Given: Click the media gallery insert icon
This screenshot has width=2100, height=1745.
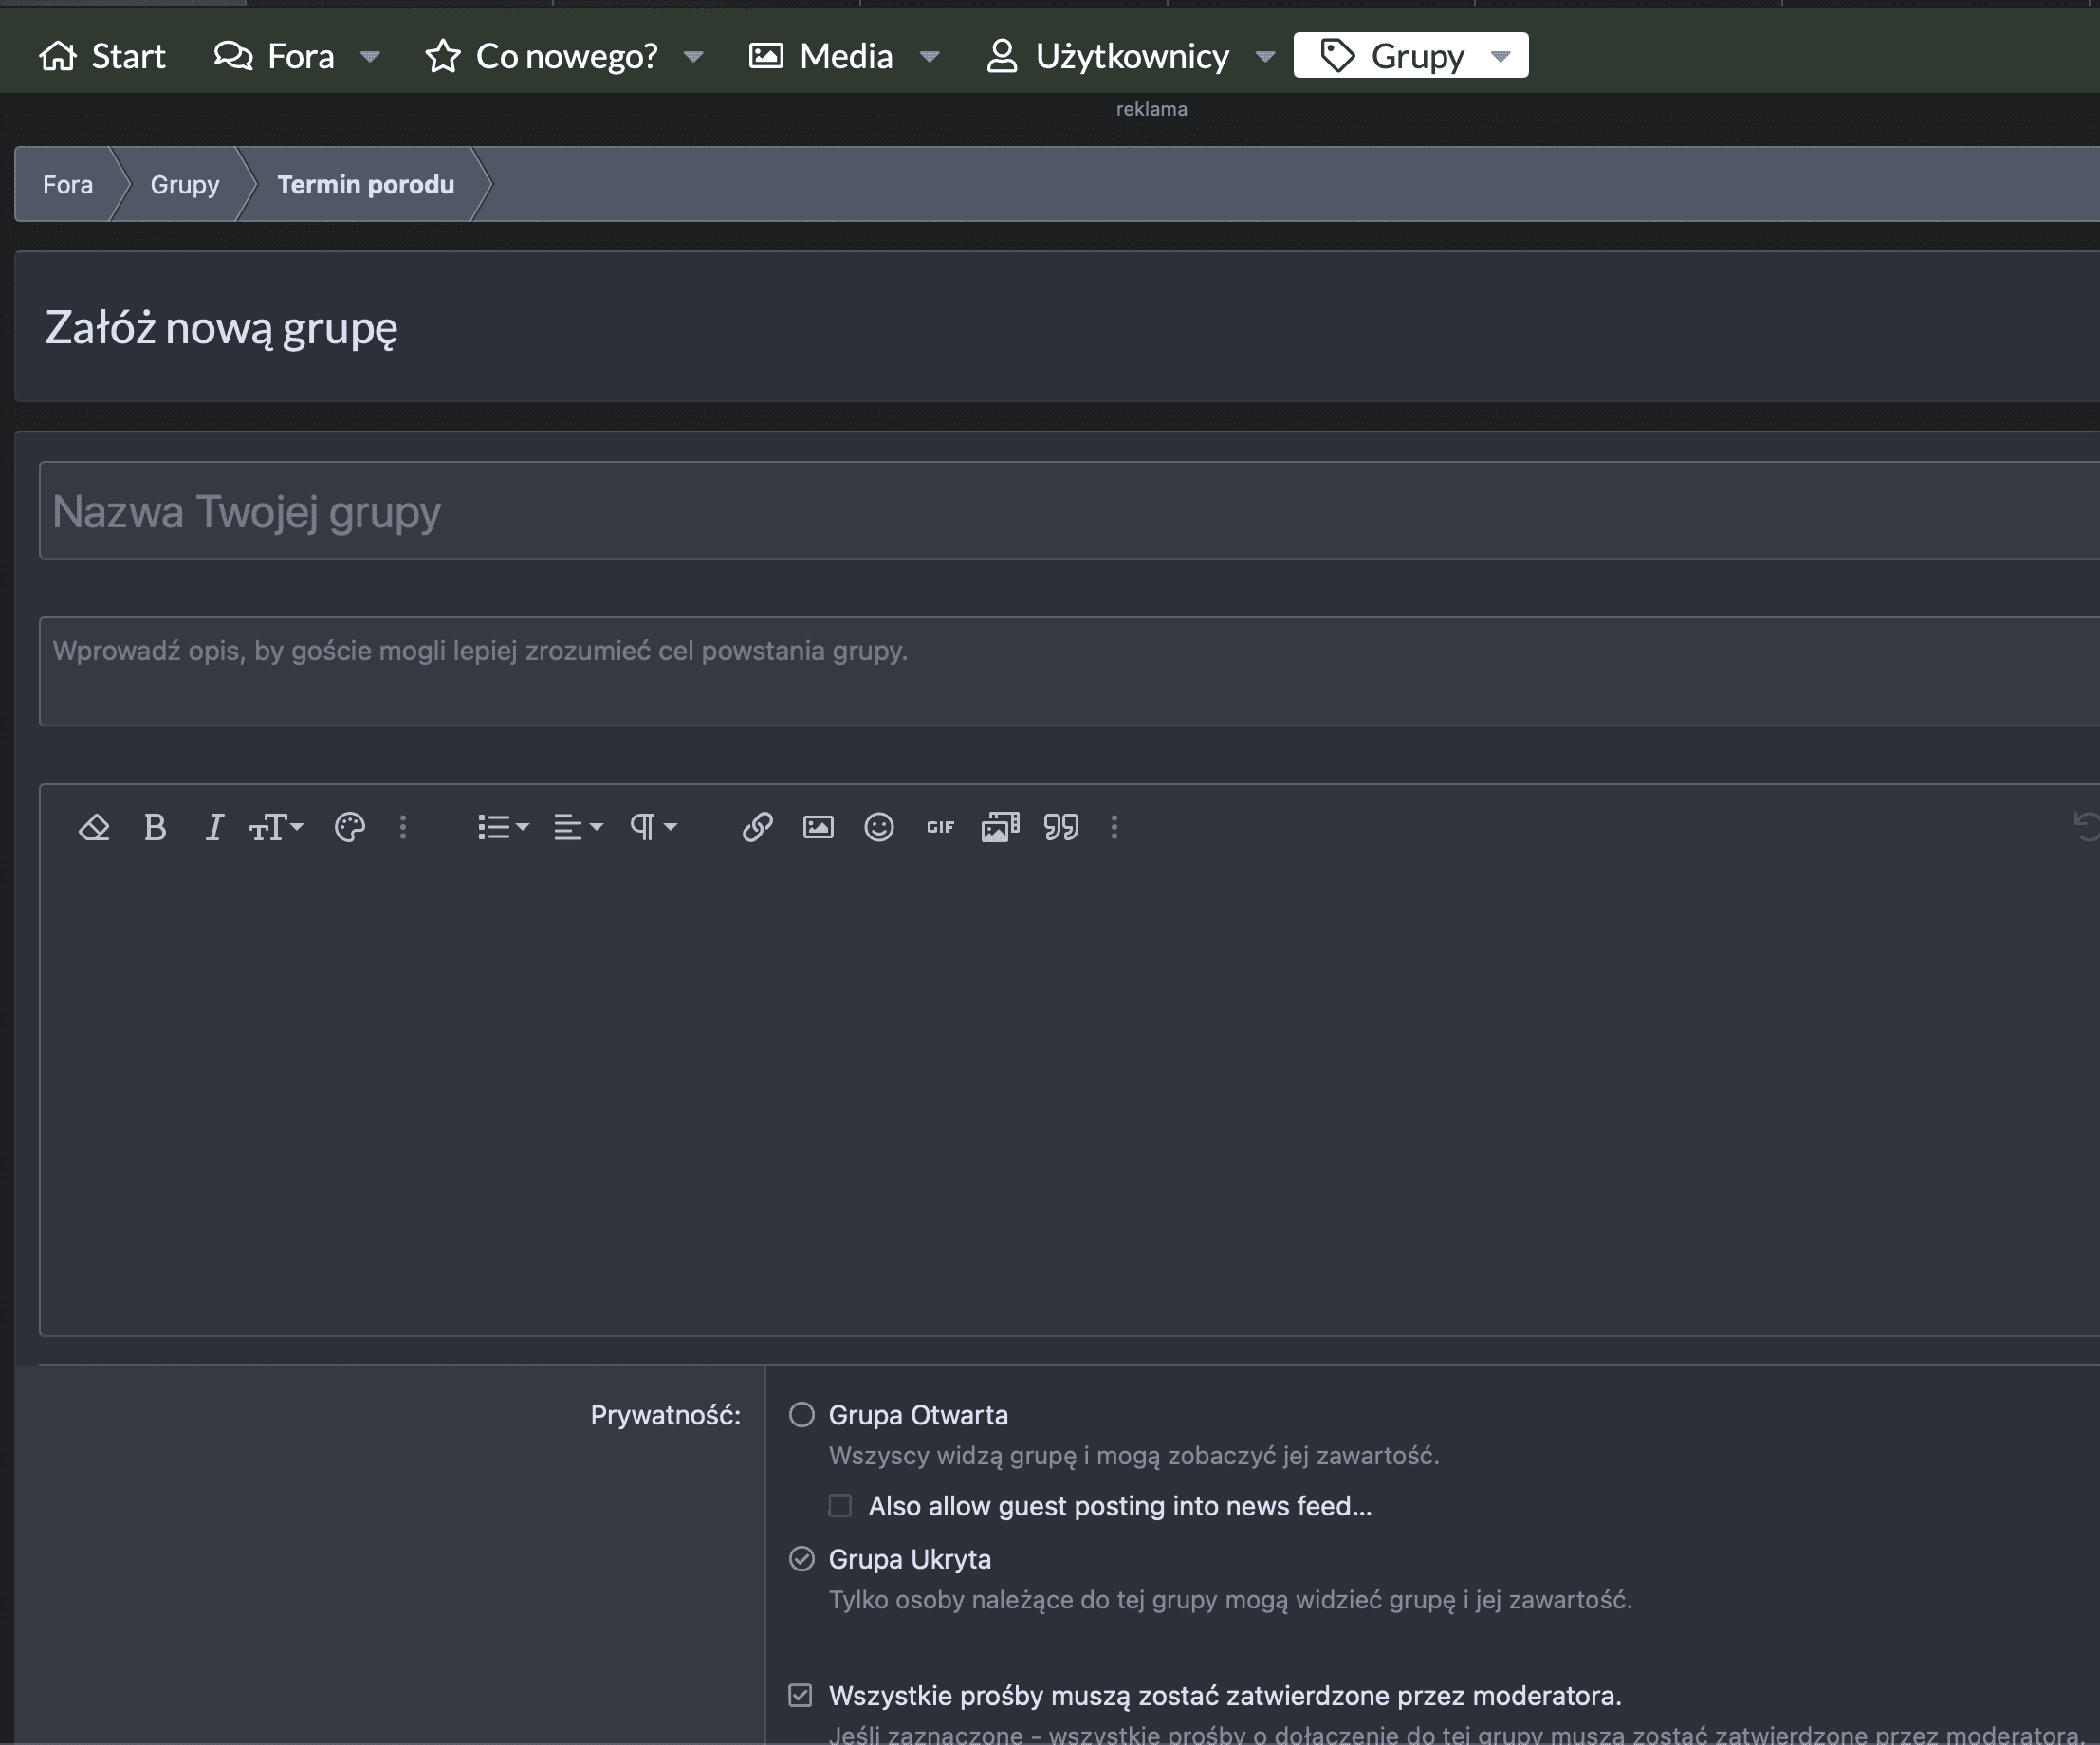Looking at the screenshot, I should (x=1000, y=828).
